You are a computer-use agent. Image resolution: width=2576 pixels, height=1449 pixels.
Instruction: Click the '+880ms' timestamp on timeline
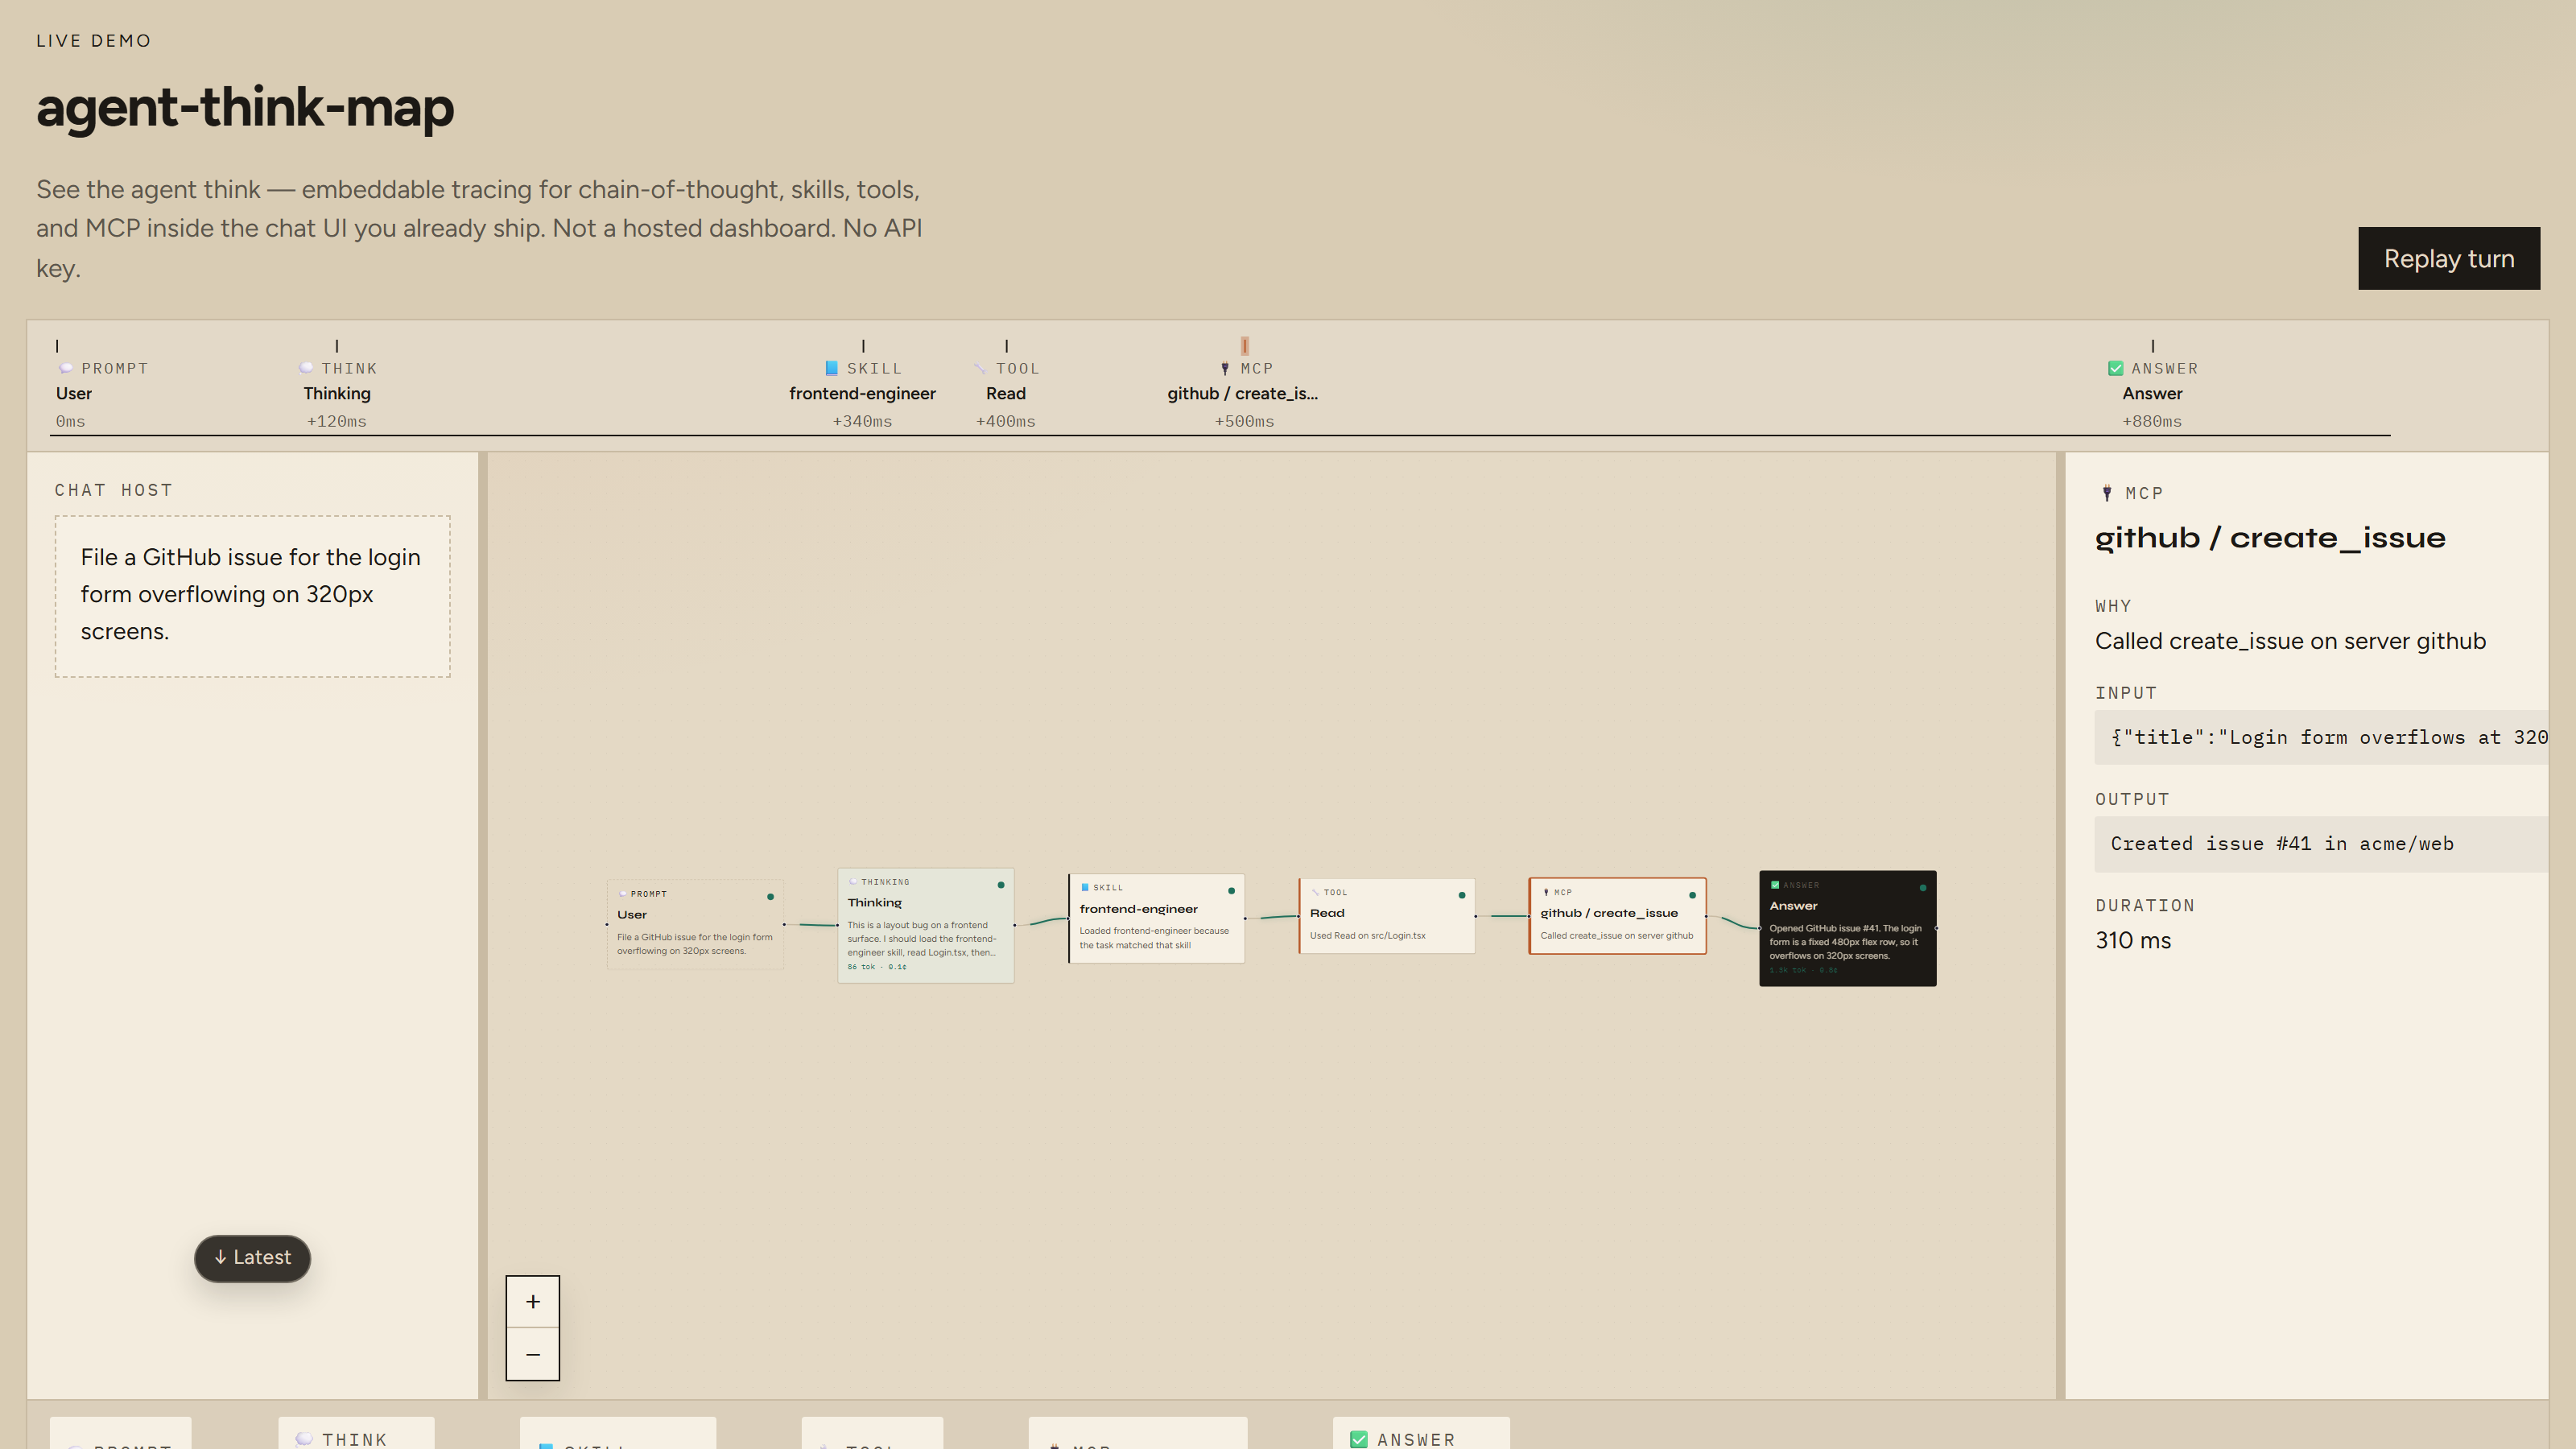tap(2152, 422)
